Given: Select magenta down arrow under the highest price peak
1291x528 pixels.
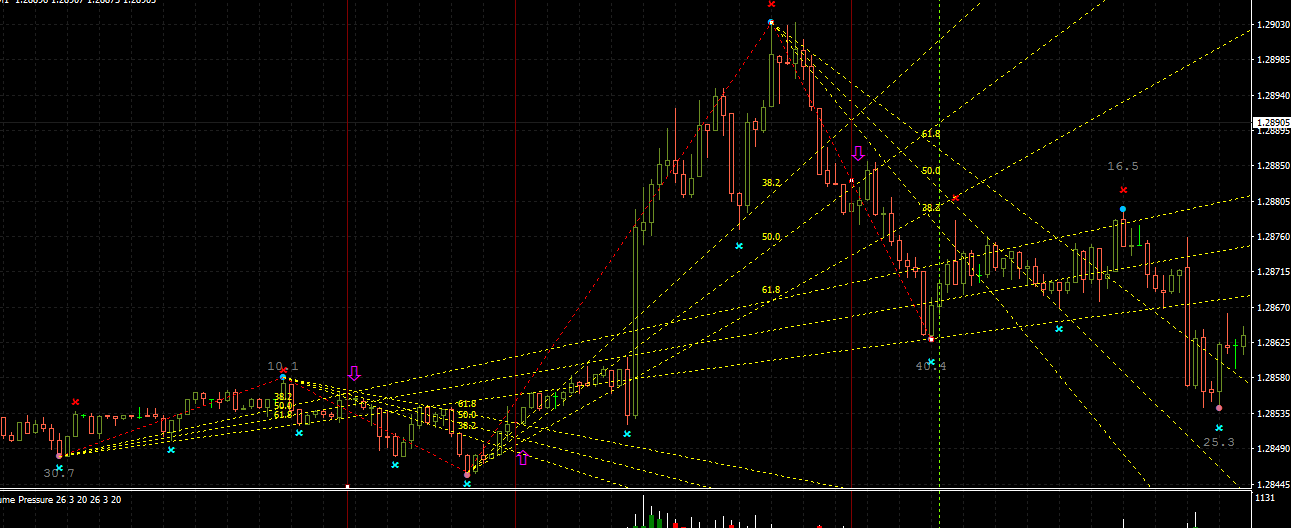Looking at the screenshot, I should point(858,153).
